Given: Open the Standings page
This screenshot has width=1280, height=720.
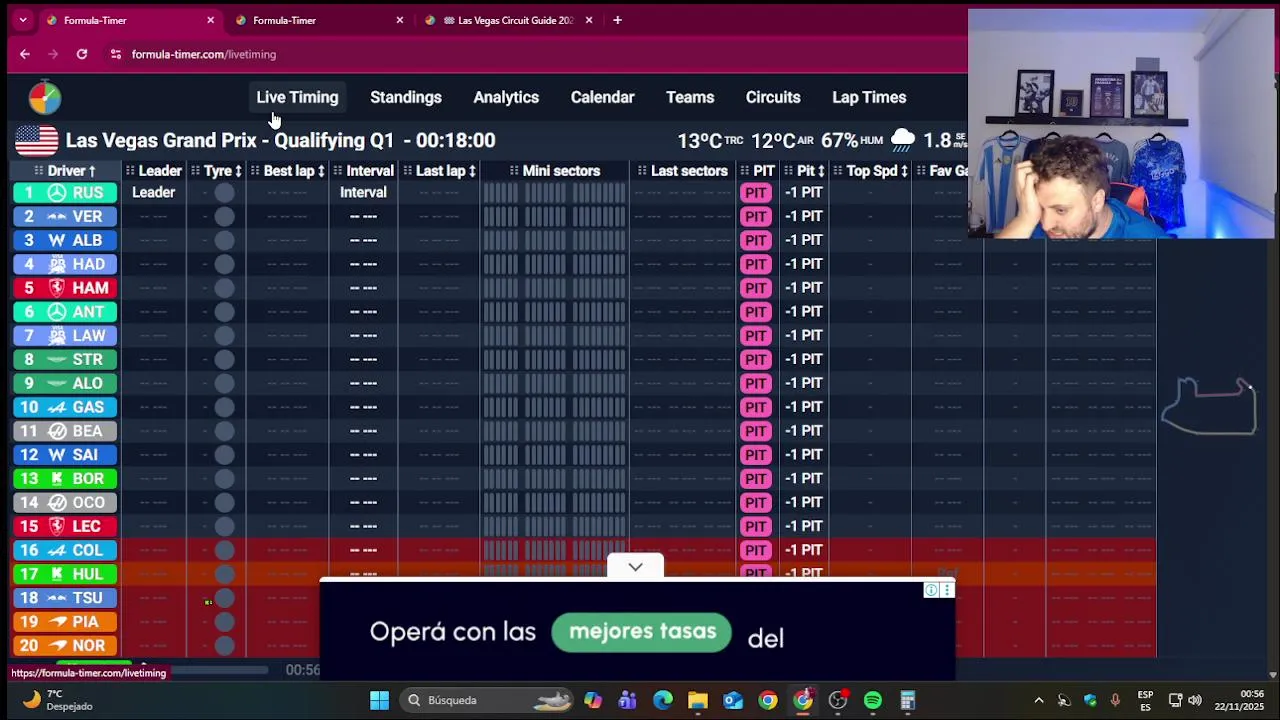Looking at the screenshot, I should (406, 97).
